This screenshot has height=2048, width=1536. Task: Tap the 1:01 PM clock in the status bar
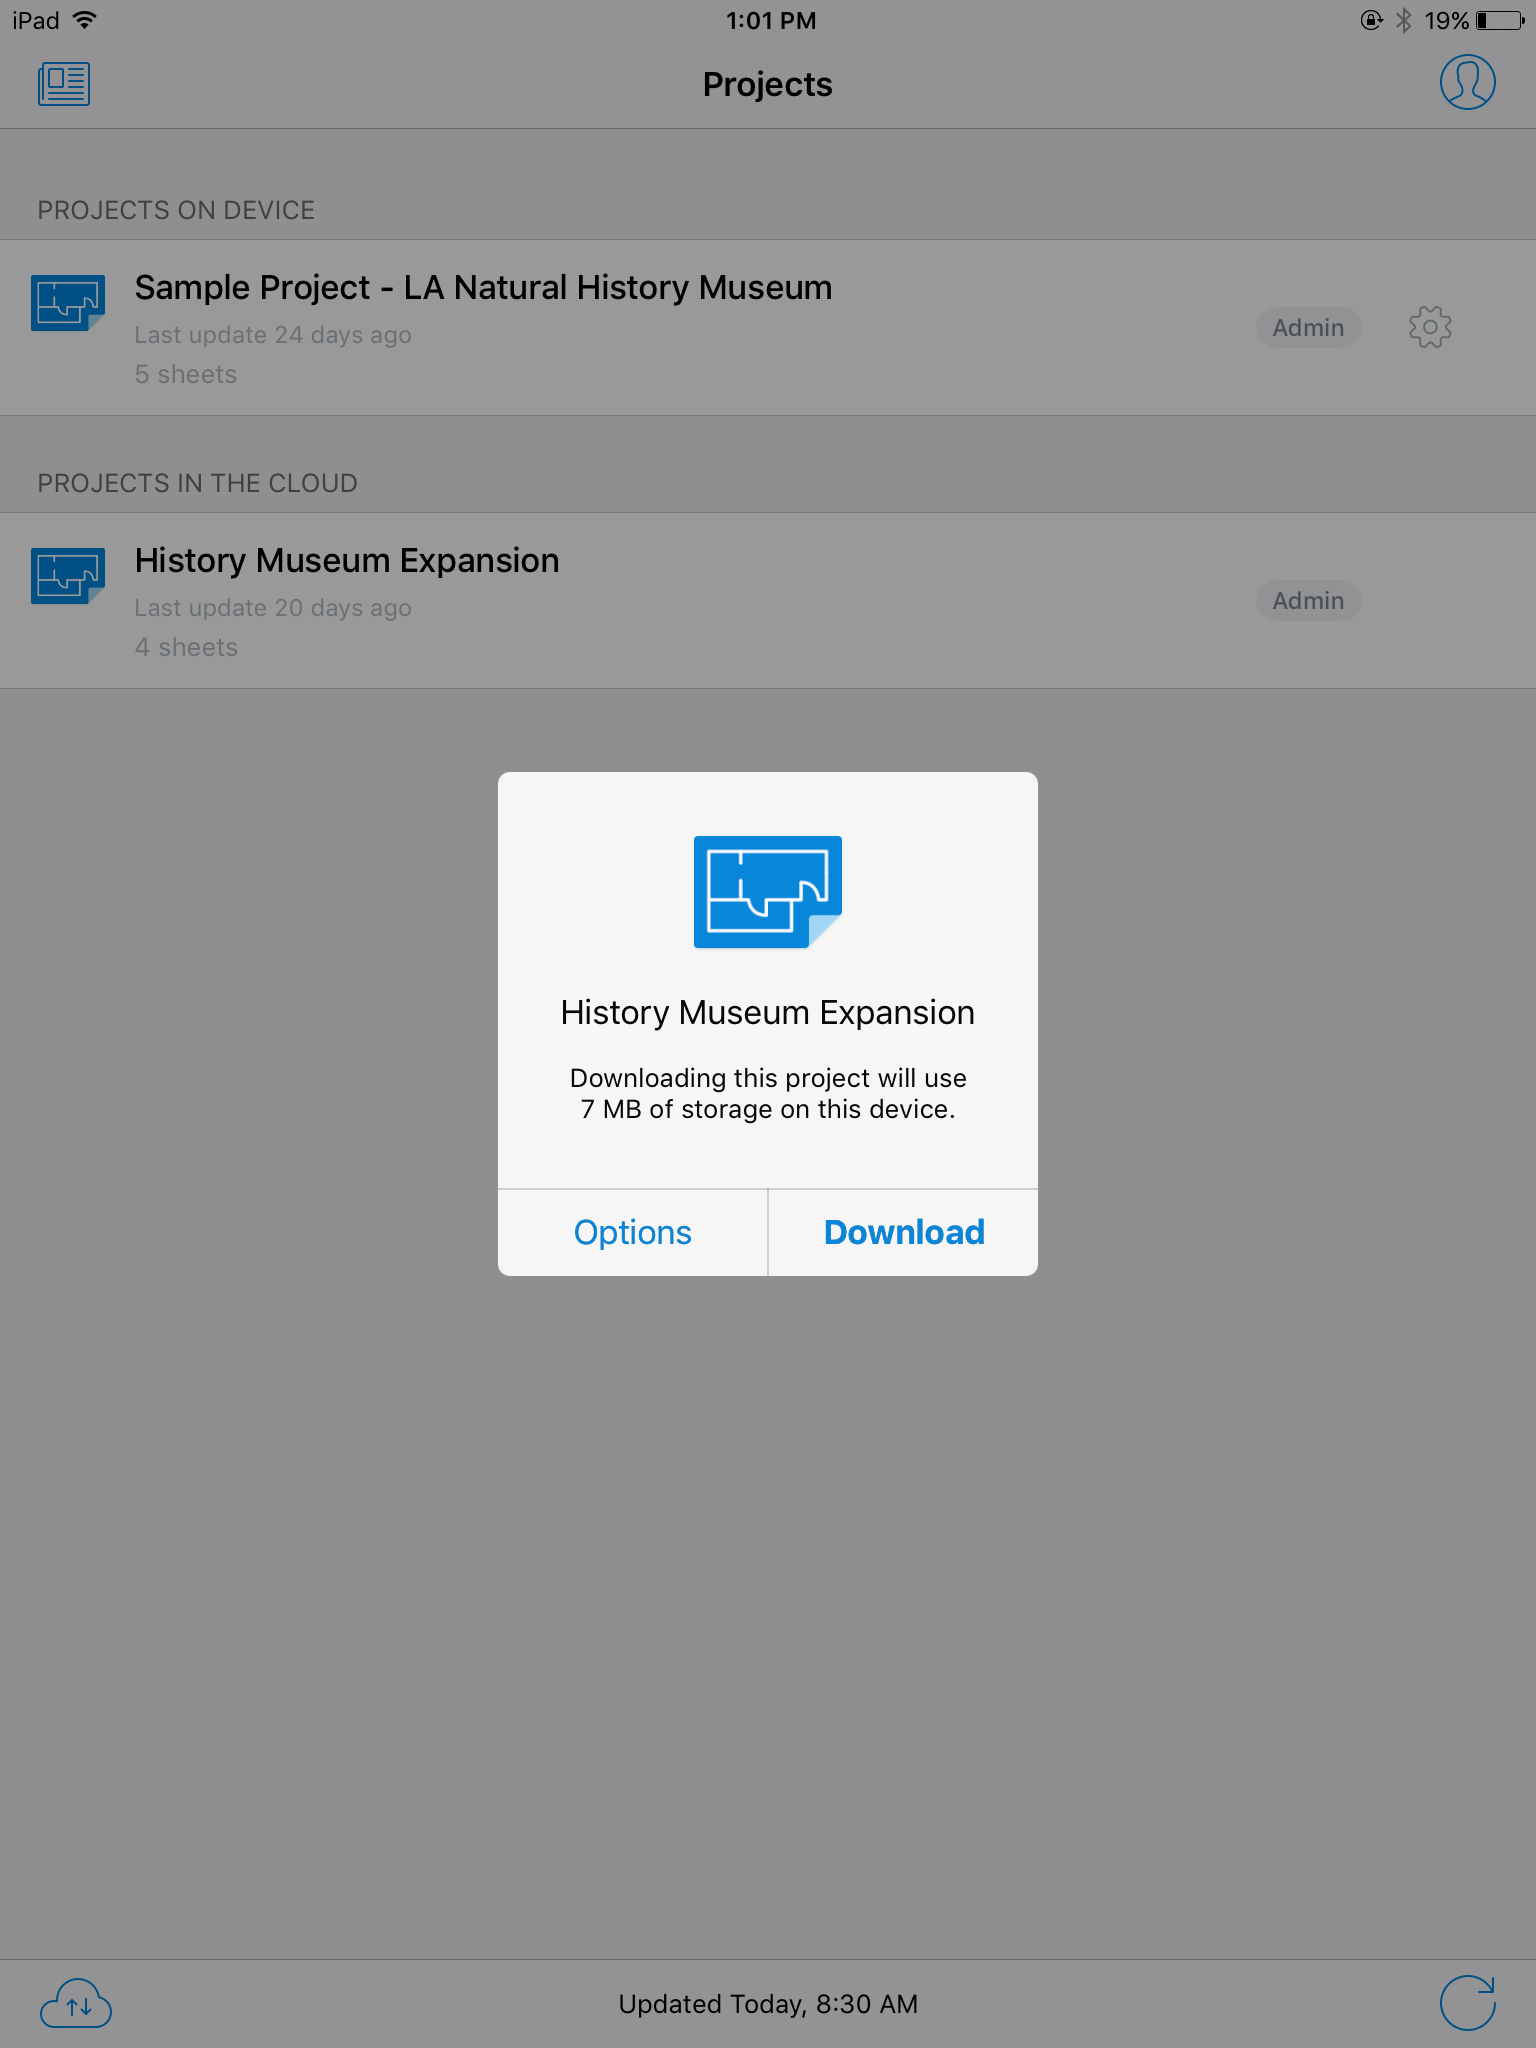[771, 21]
